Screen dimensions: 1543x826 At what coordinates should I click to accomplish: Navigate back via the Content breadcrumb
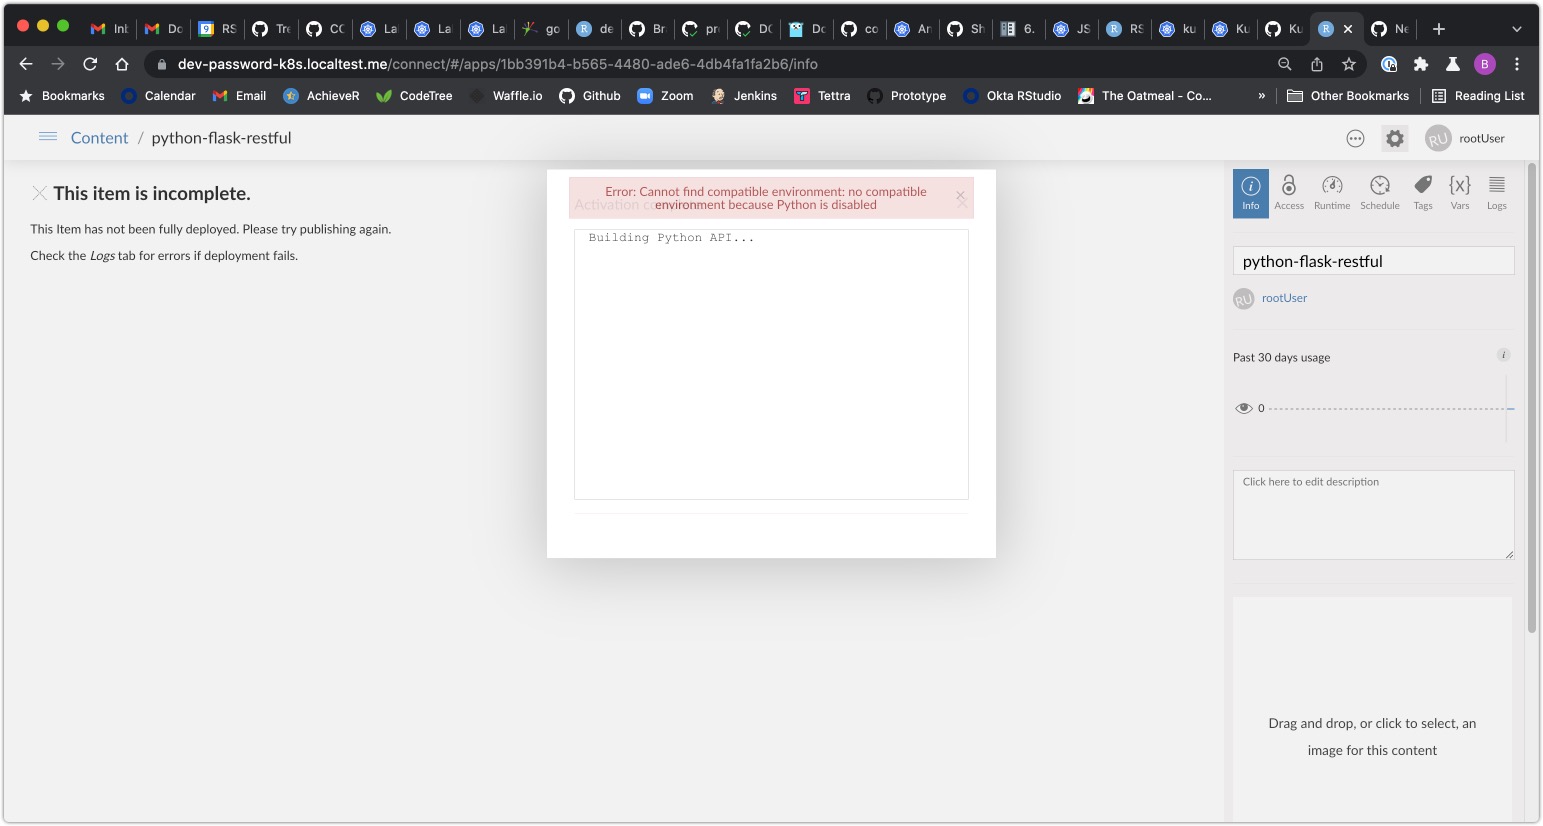tap(99, 137)
